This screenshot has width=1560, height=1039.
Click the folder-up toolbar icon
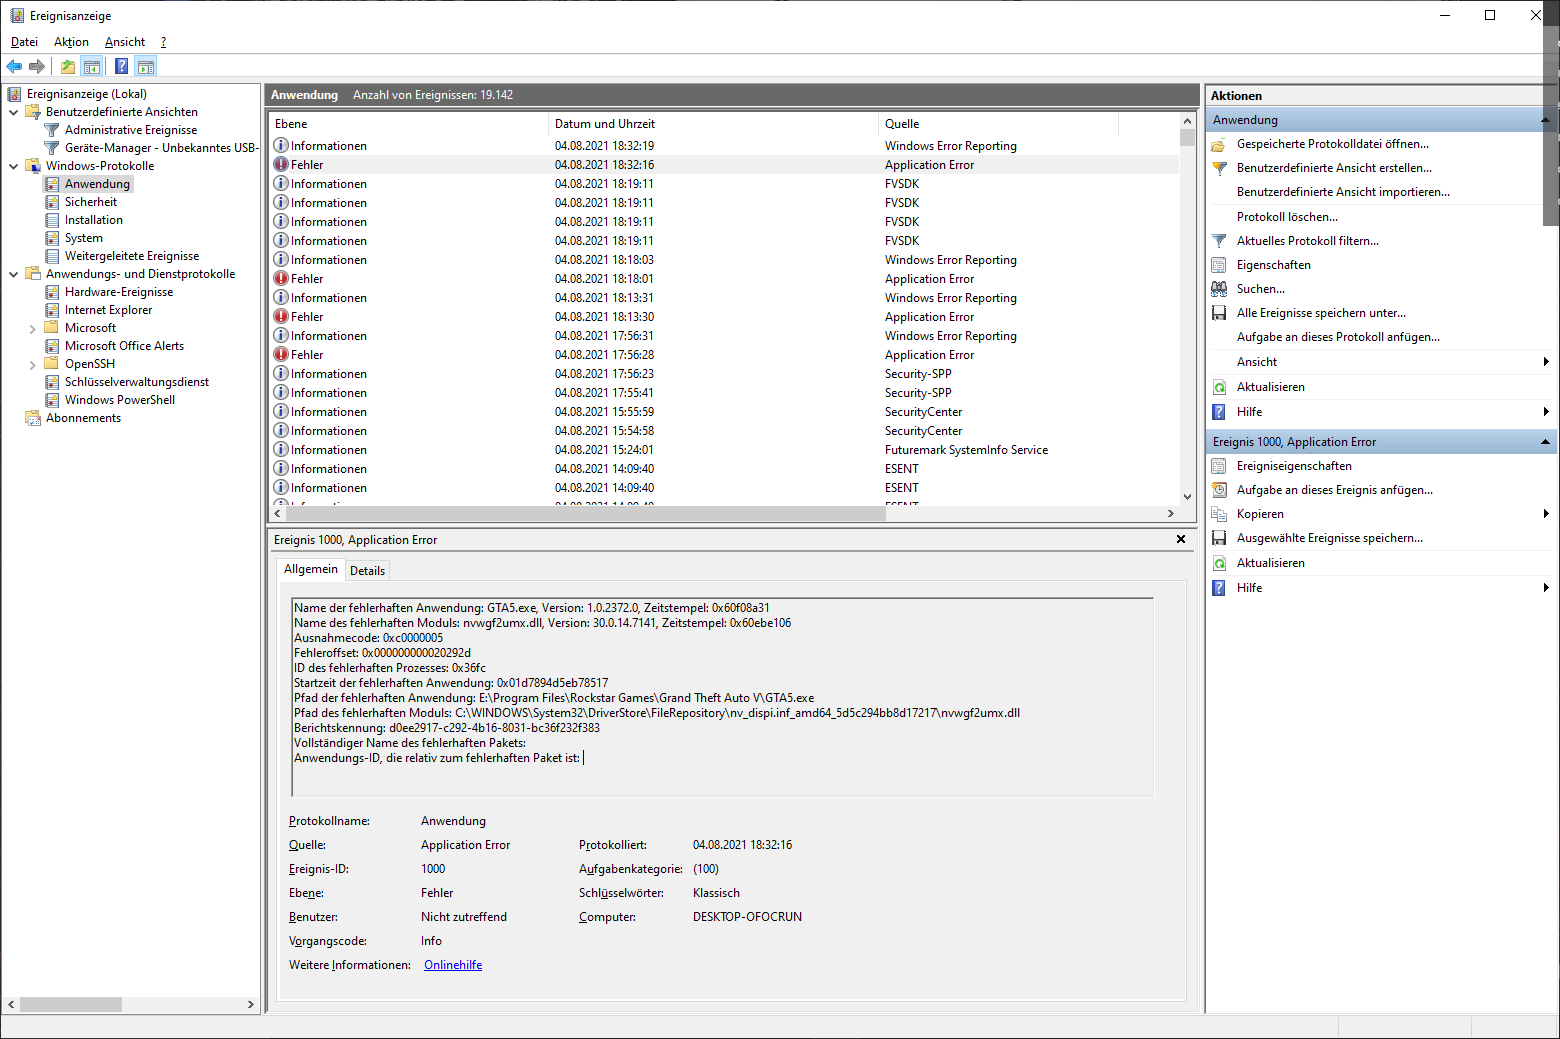[67, 67]
